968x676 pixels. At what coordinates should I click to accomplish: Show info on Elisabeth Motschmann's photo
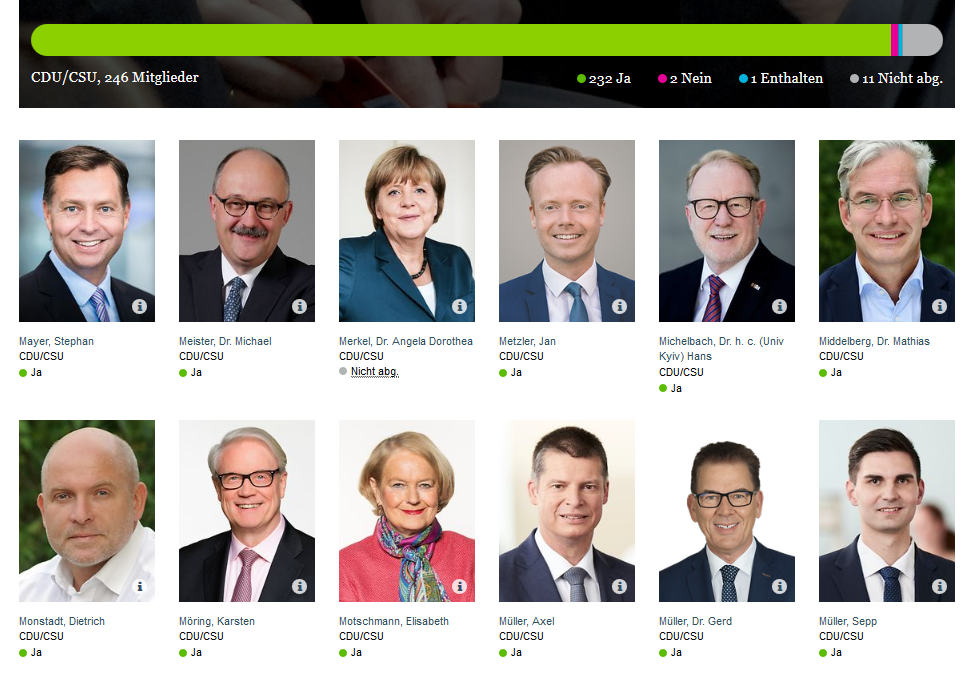[459, 586]
